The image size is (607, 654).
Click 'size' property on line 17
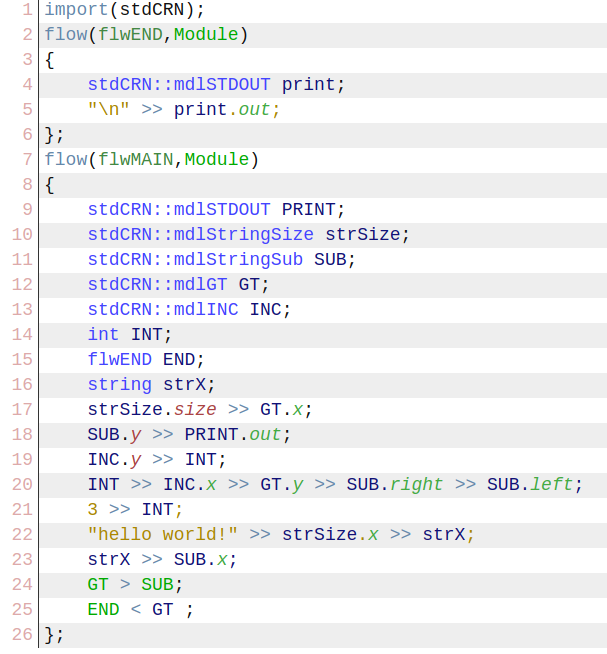tap(195, 410)
